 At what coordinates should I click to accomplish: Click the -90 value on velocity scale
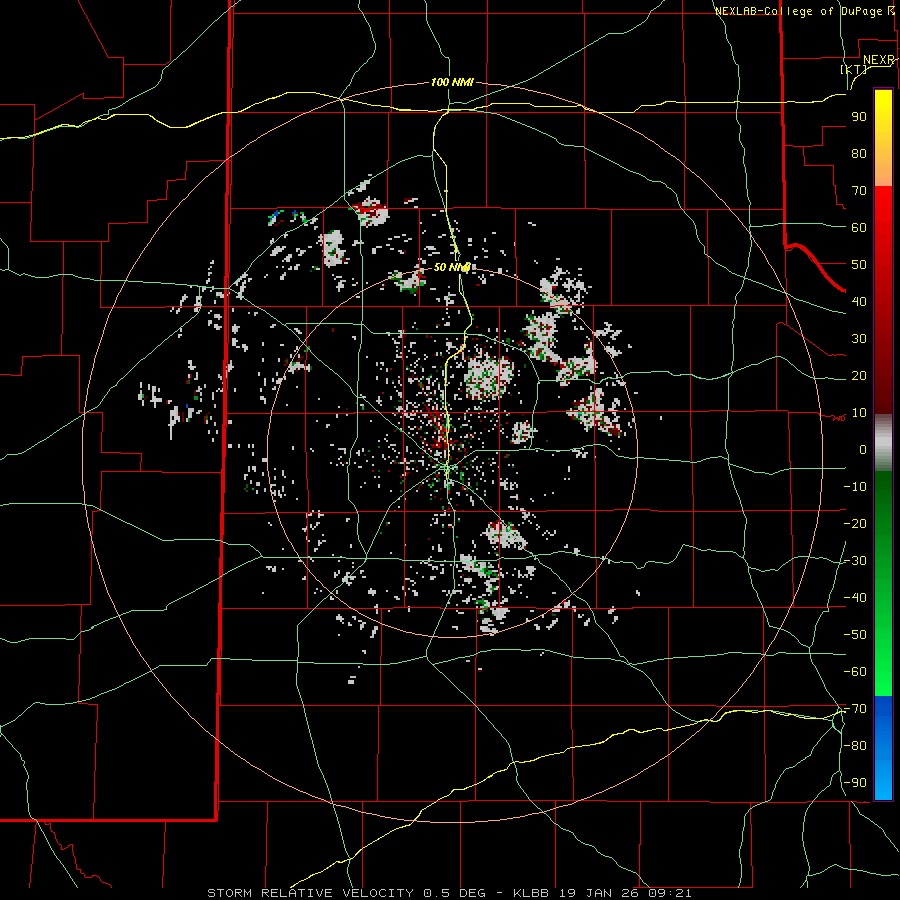click(x=855, y=783)
